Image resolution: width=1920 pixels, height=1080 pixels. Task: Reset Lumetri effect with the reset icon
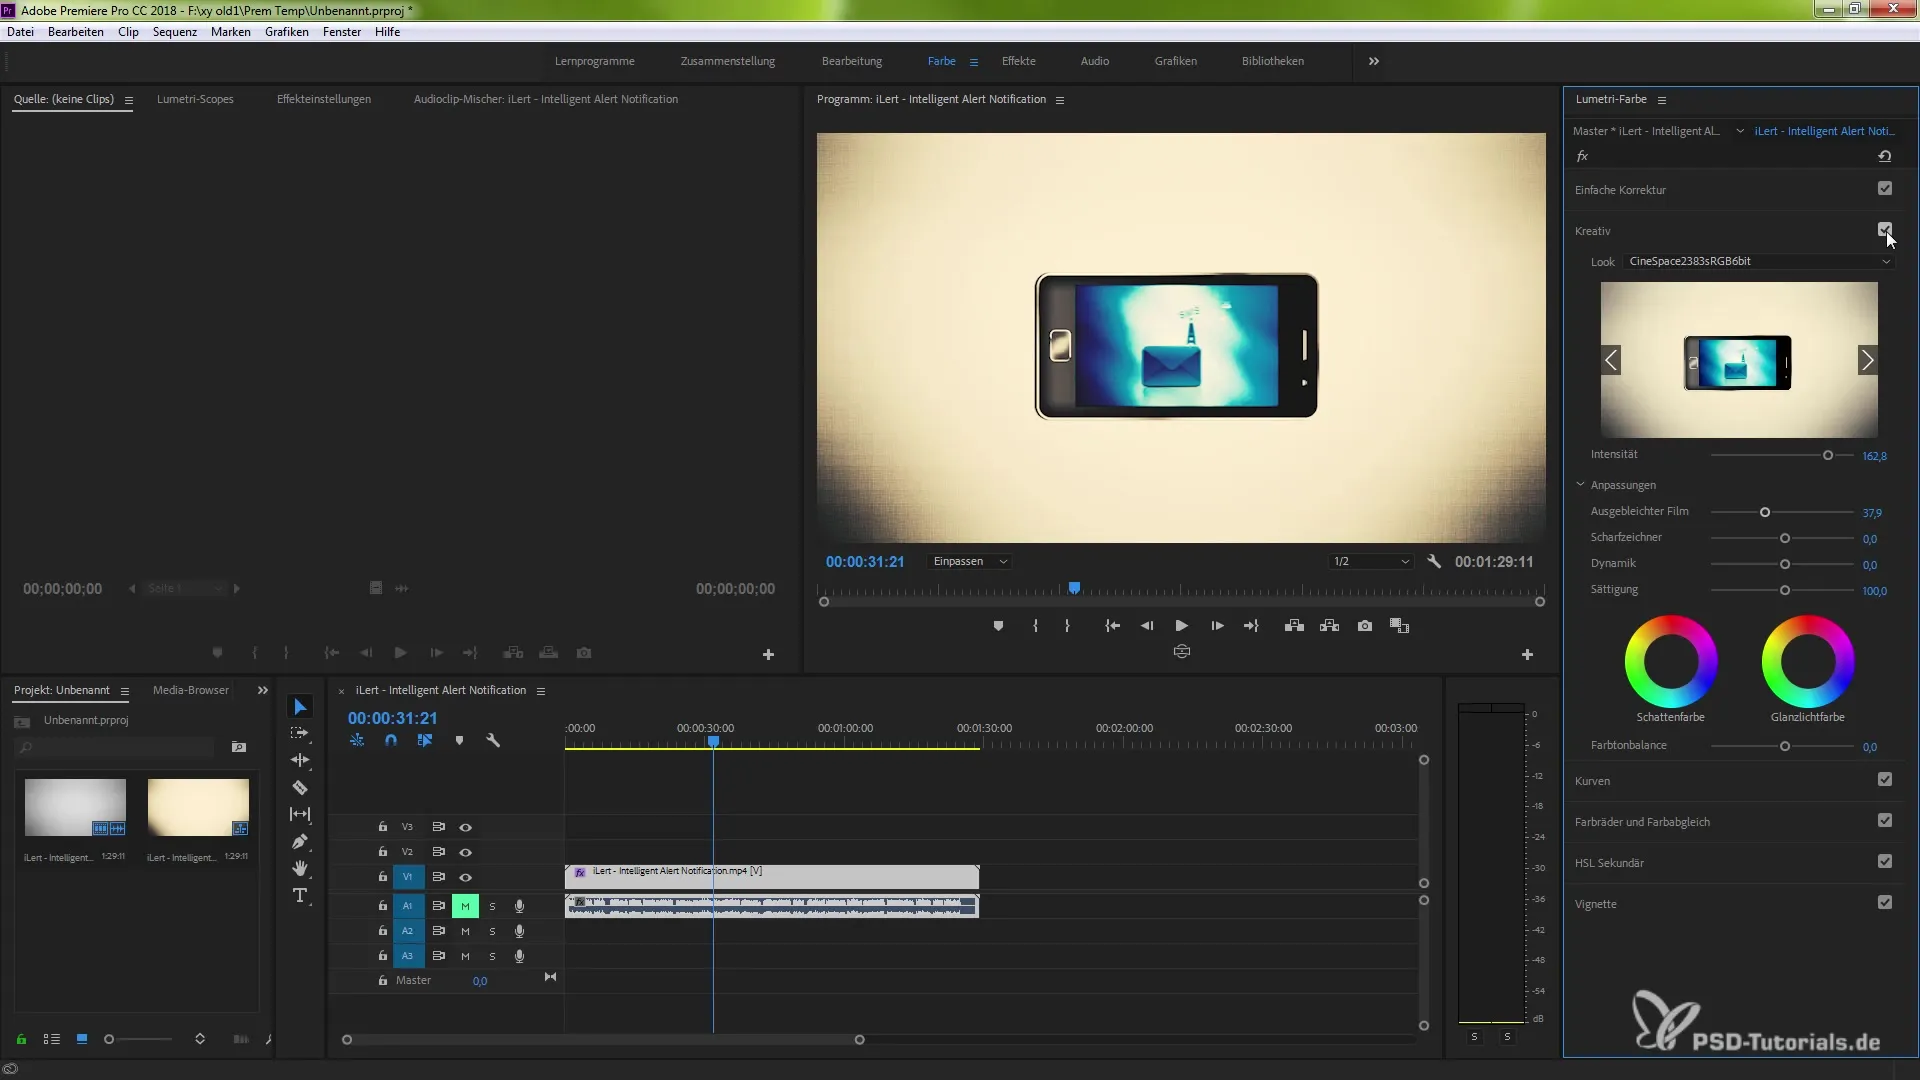click(x=1885, y=156)
